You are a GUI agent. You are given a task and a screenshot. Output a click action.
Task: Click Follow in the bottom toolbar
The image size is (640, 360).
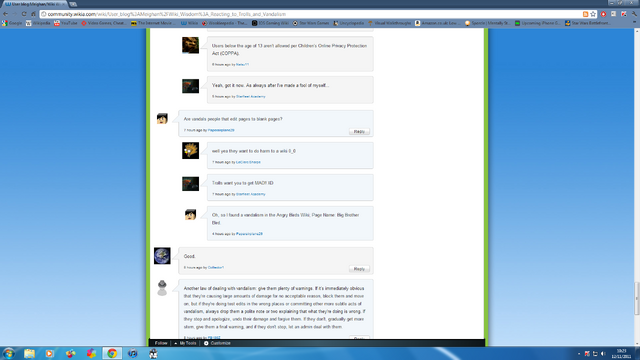coord(161,343)
